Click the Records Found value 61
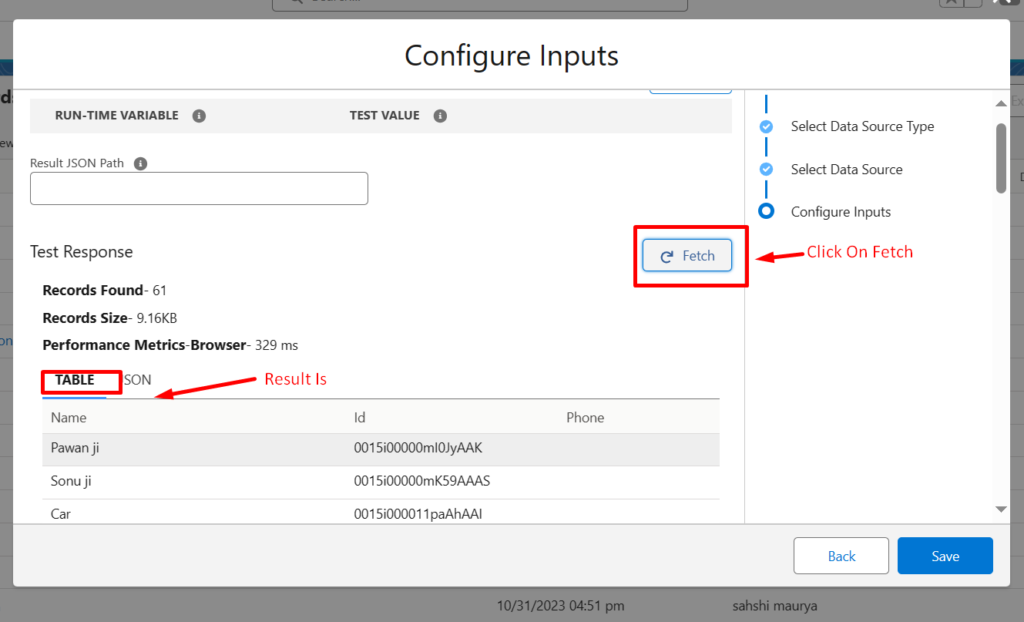This screenshot has height=622, width=1024. tap(159, 290)
